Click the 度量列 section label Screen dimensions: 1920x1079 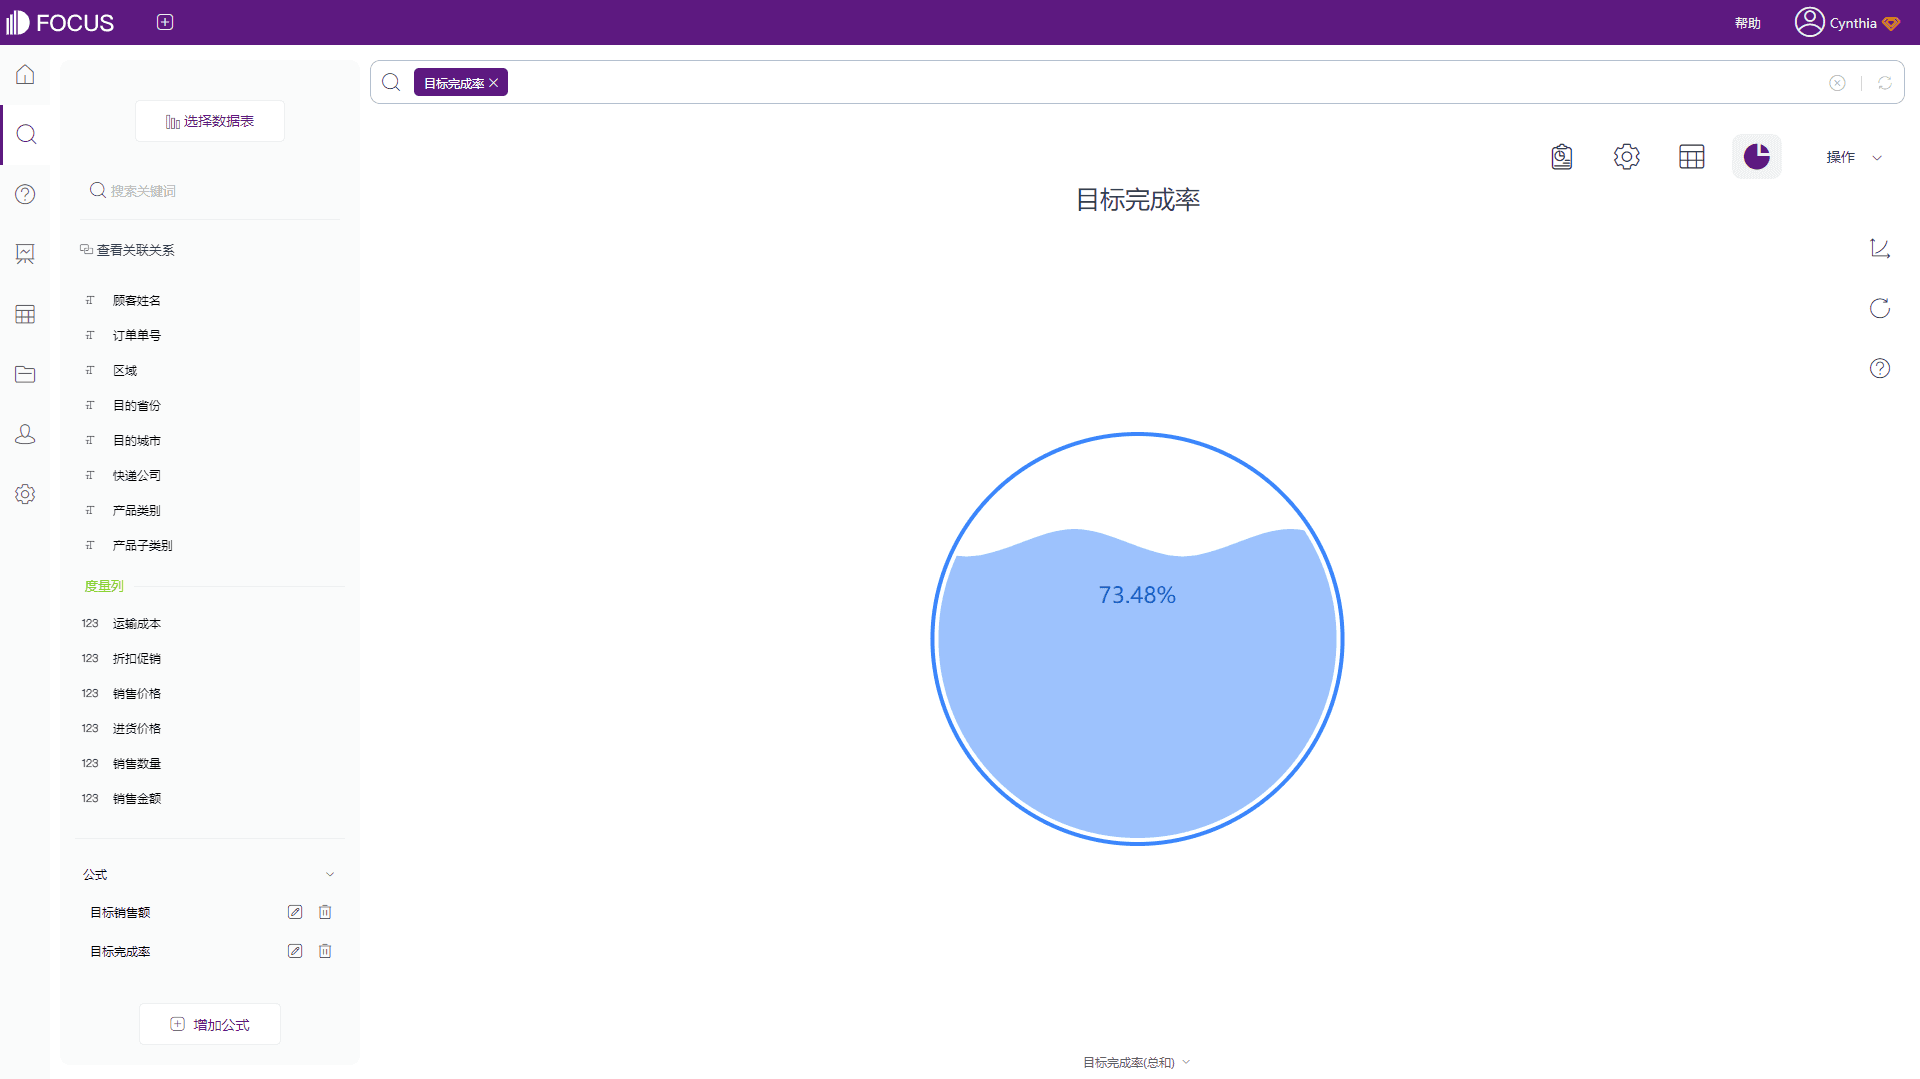click(x=104, y=586)
